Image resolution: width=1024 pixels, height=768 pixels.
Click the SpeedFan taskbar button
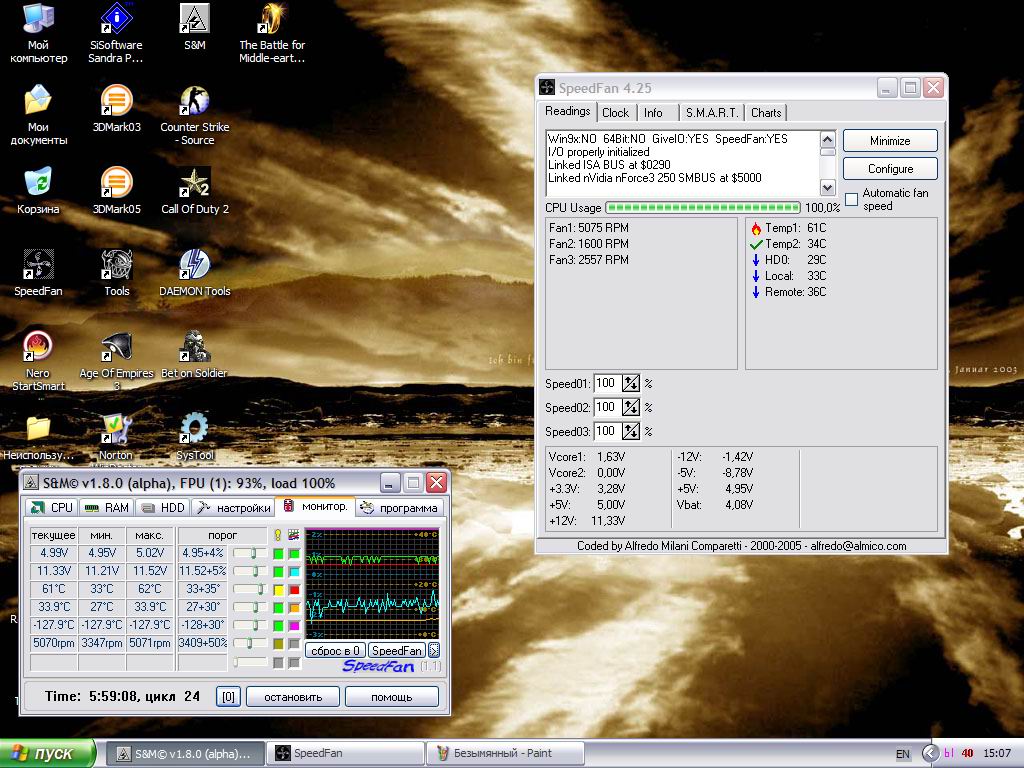(x=345, y=754)
